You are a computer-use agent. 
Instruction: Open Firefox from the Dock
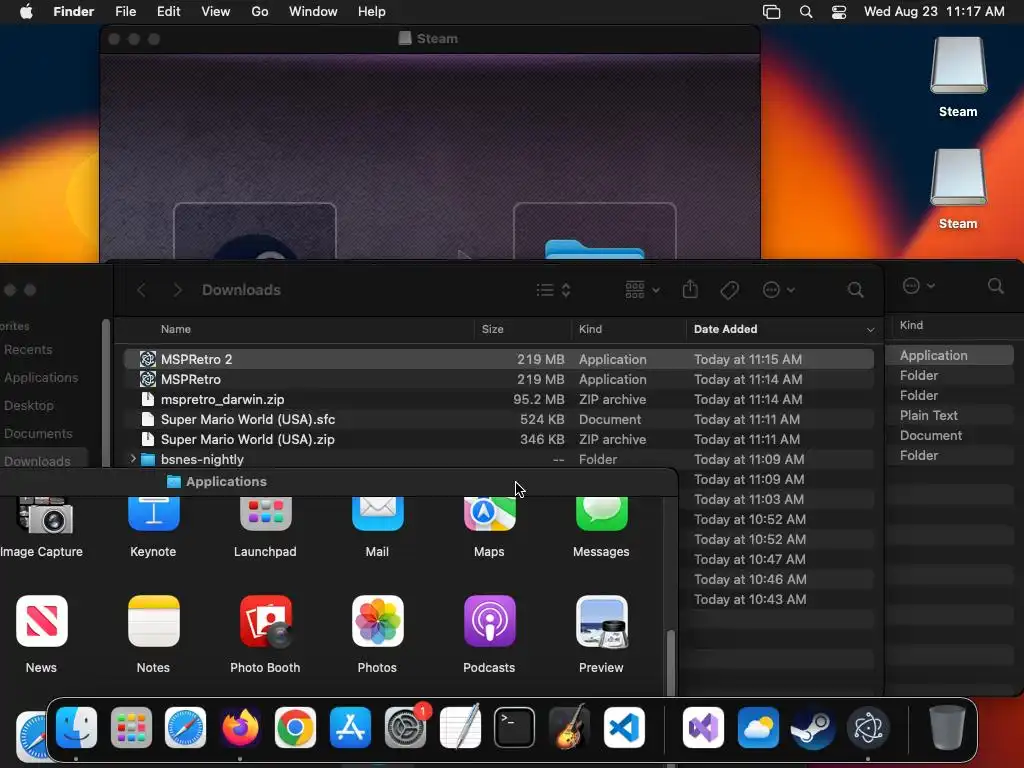pos(240,728)
